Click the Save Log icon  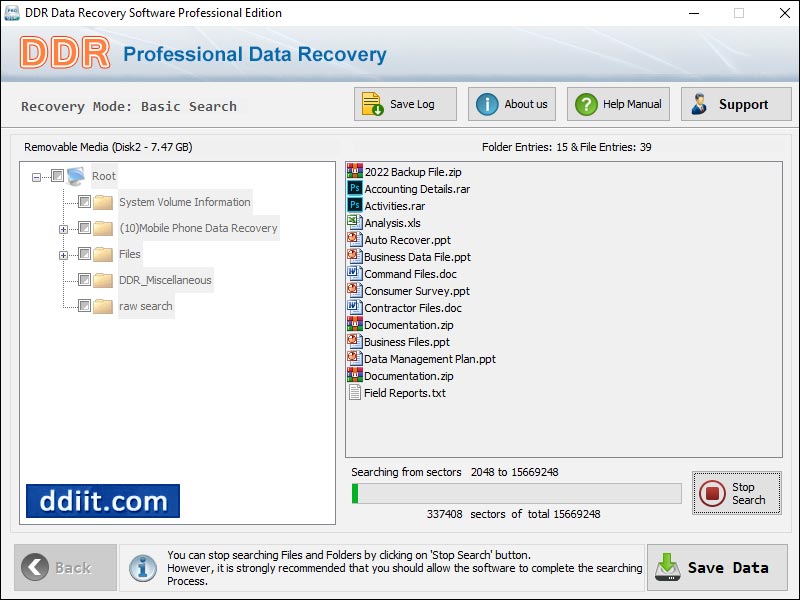[372, 103]
